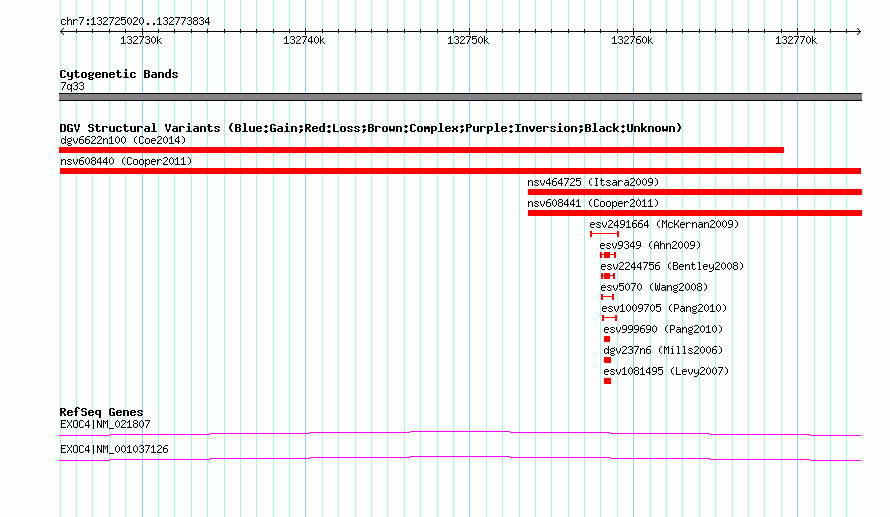Screen dimensions: 890x517
Task: Click the RefSeq Genes track title
Action: pyautogui.click(x=101, y=412)
